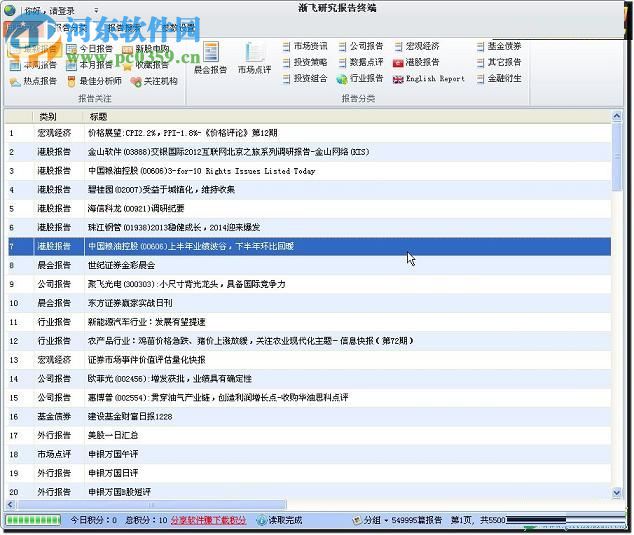Viewport: 634px width, 535px height.
Task: Select 新能源汽车行业 report row
Action: point(309,322)
